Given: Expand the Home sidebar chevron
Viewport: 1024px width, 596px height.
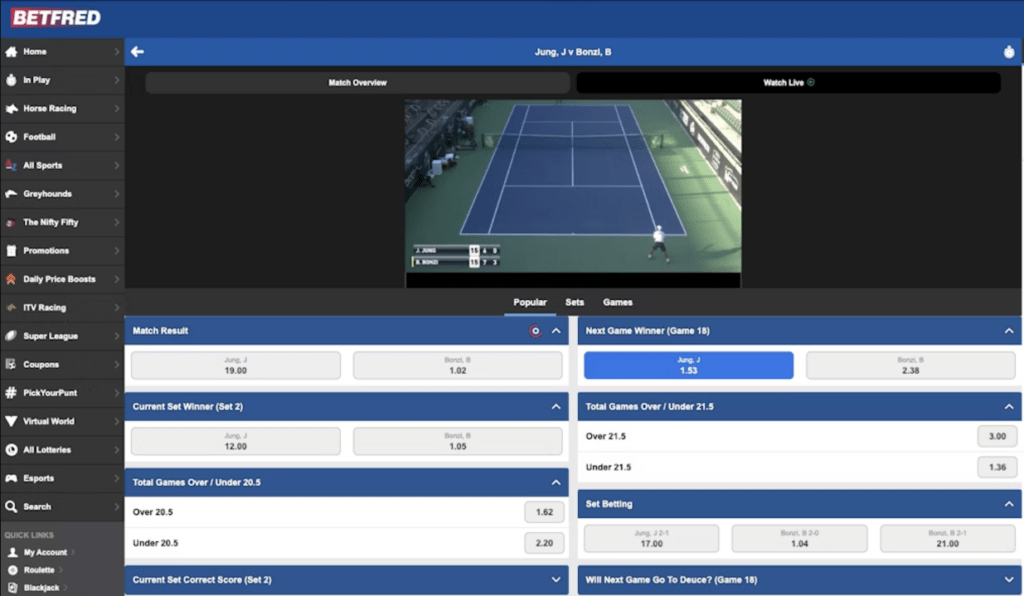Looking at the screenshot, I should click(116, 52).
